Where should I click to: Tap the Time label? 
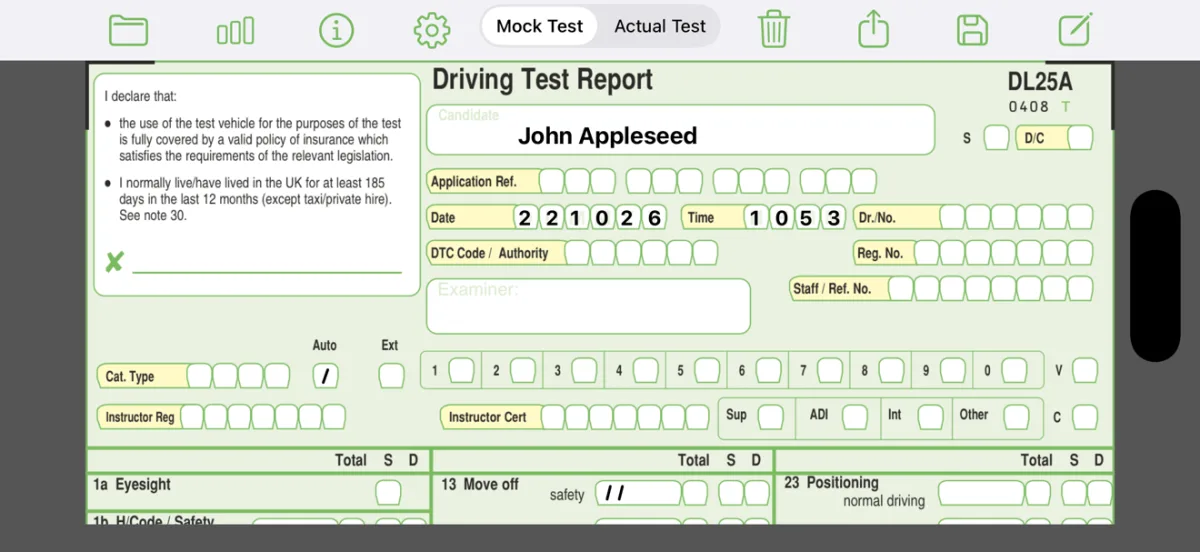[701, 217]
